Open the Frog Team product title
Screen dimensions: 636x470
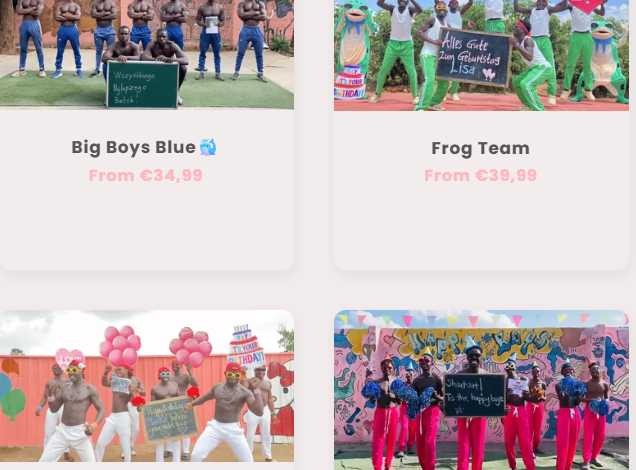481,148
